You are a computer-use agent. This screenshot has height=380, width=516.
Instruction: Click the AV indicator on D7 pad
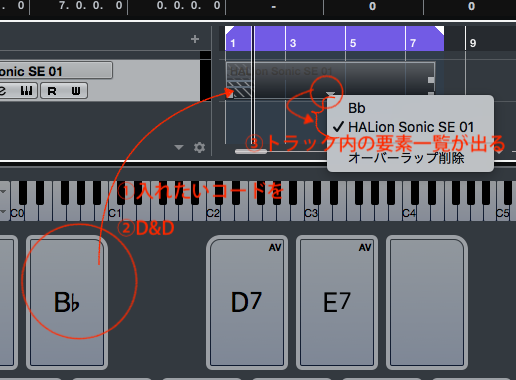point(275,248)
